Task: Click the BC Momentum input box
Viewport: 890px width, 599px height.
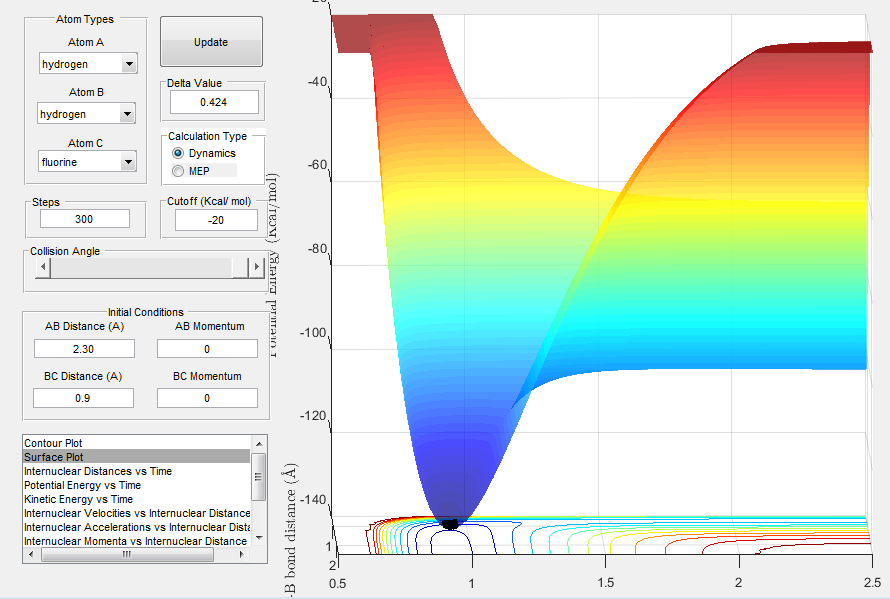Action: [207, 398]
